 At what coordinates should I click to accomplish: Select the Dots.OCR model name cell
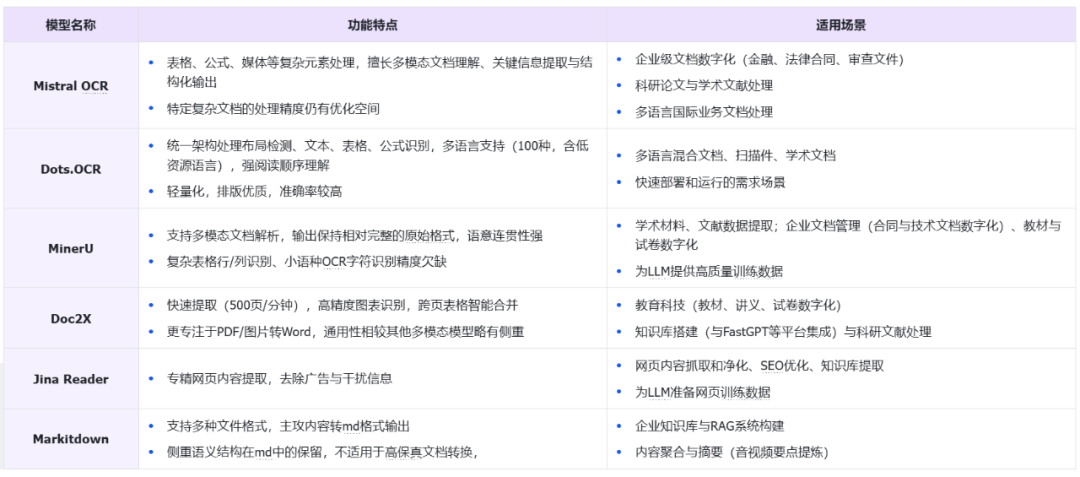click(x=70, y=169)
